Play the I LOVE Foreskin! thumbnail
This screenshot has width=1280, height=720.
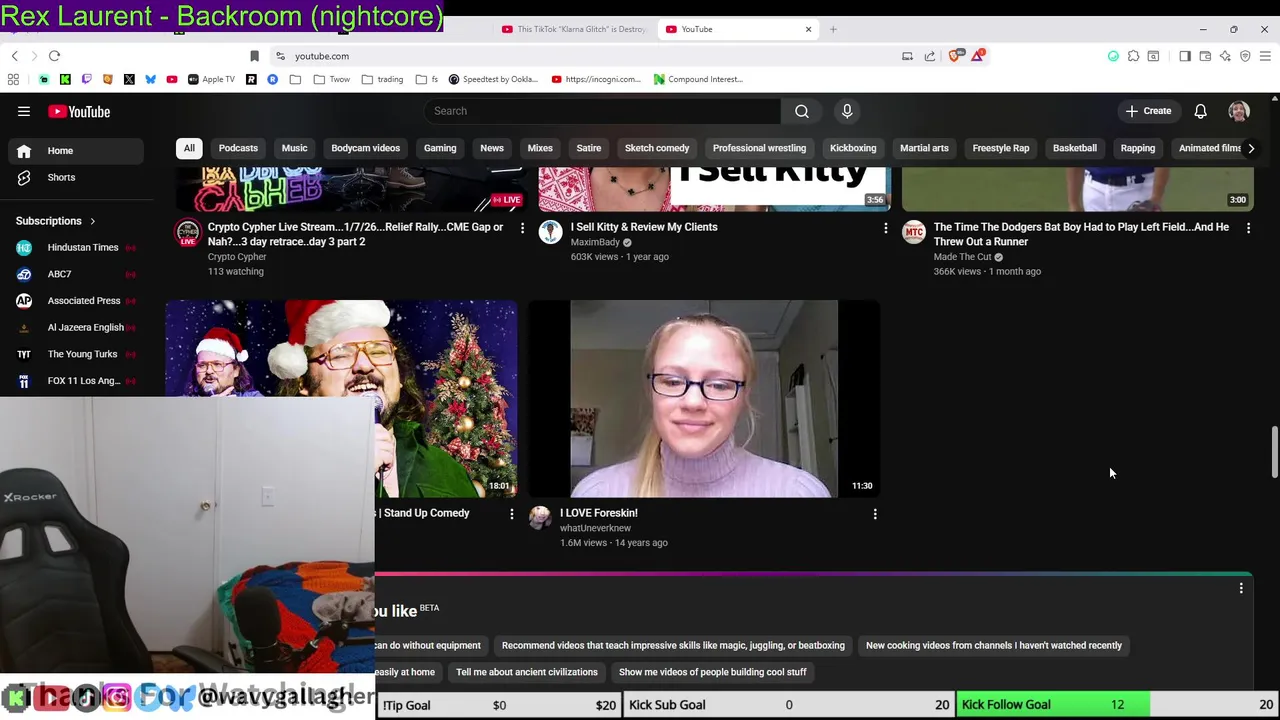coord(704,398)
